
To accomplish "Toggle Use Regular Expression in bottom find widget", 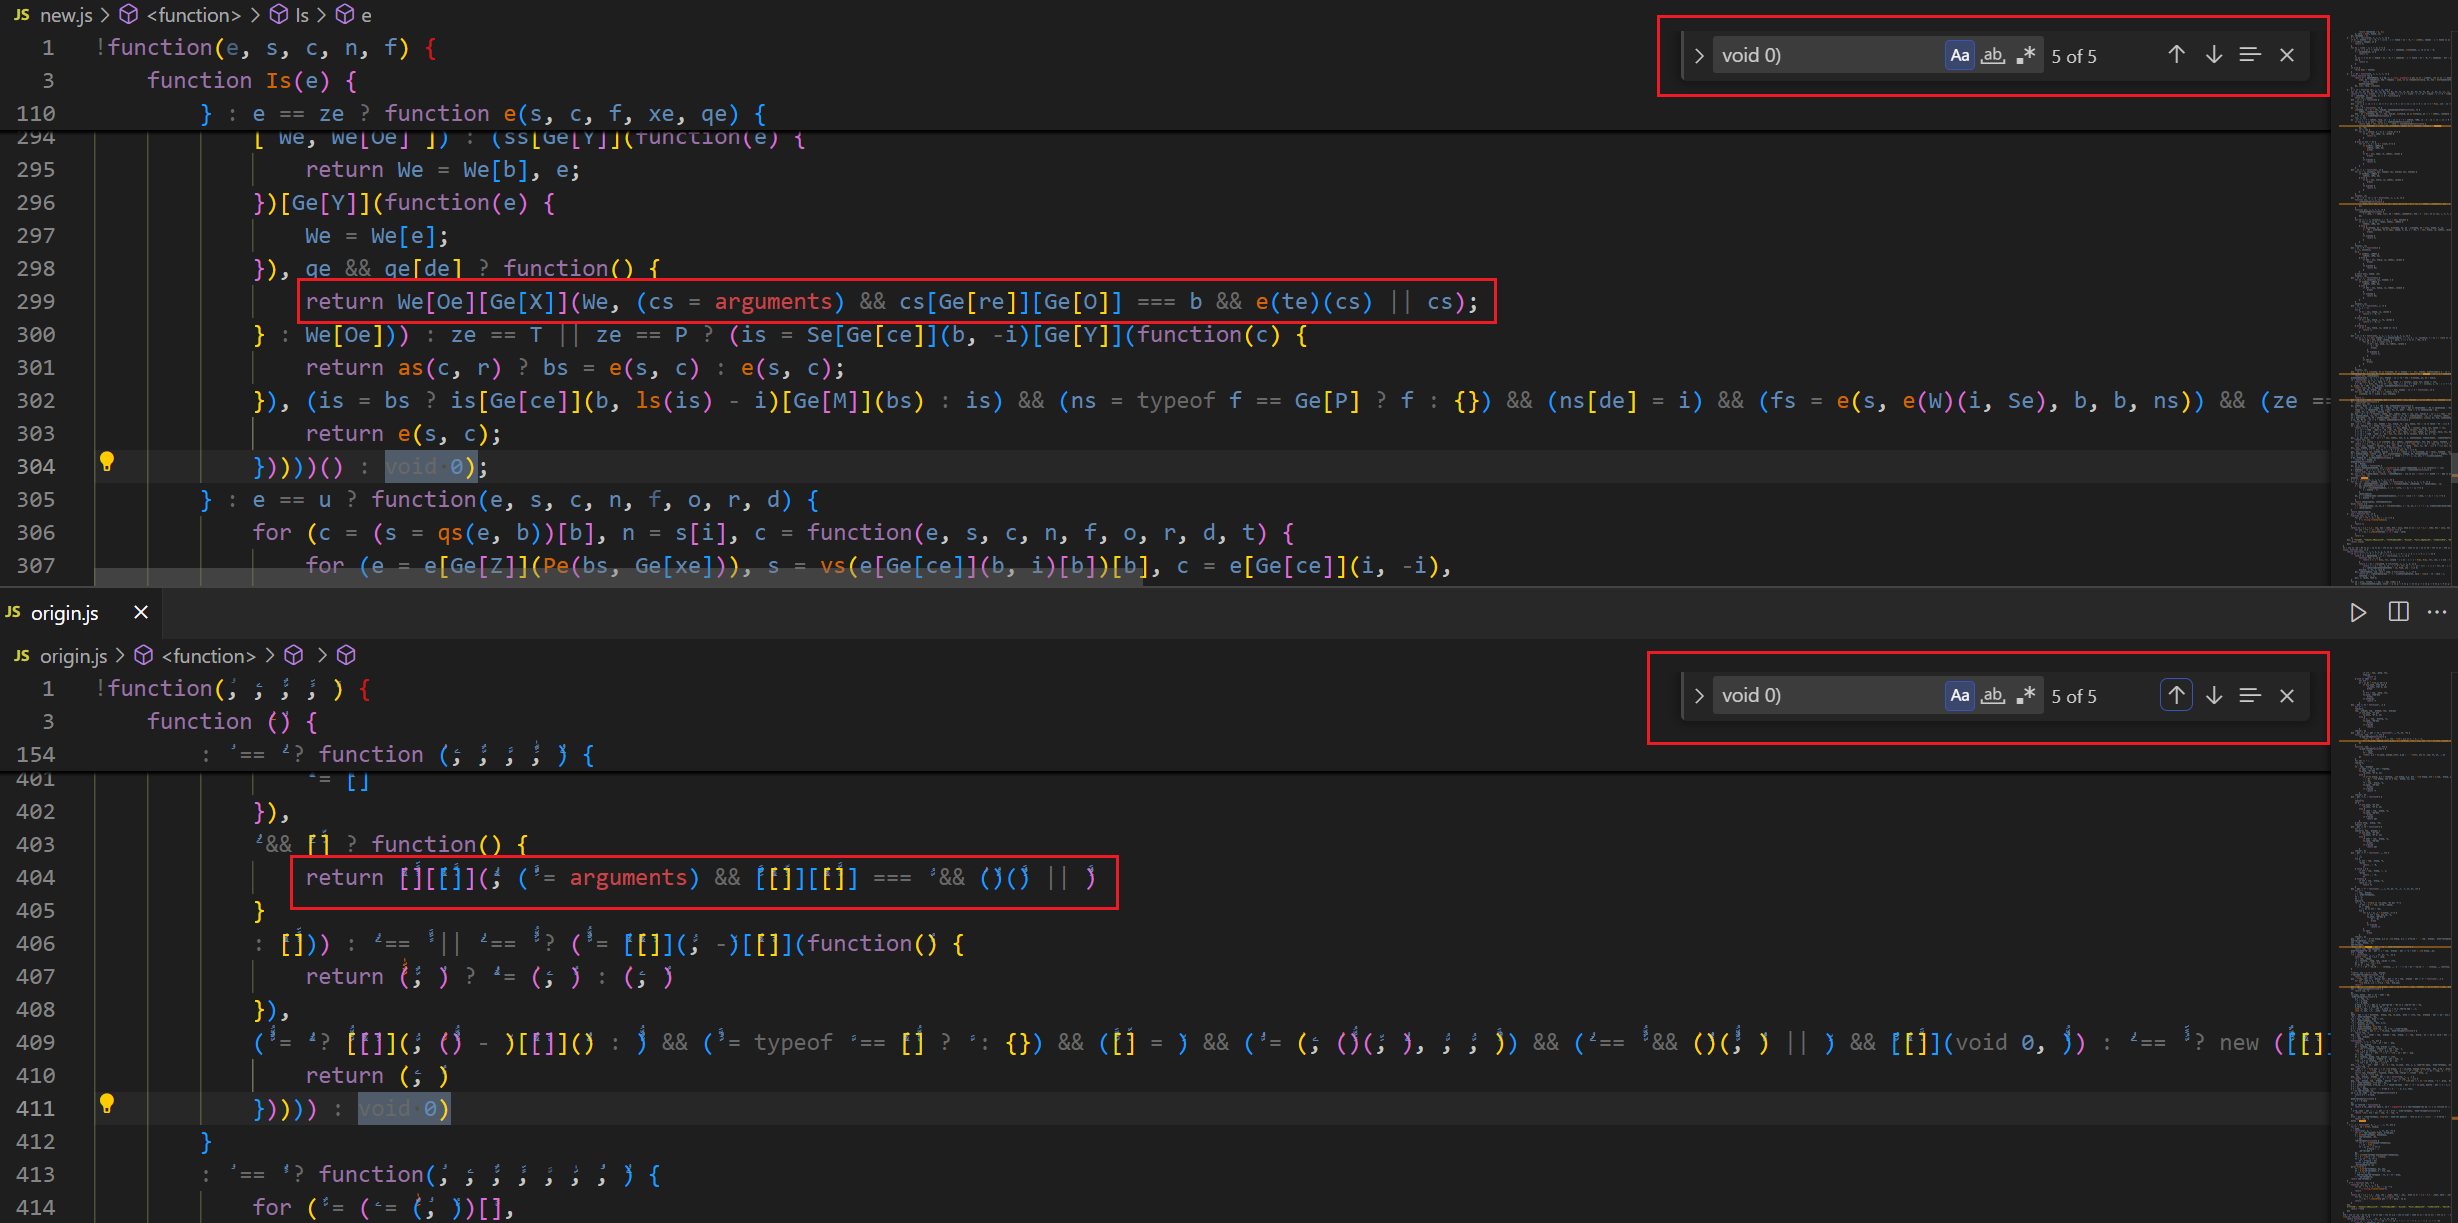I will (x=2025, y=695).
